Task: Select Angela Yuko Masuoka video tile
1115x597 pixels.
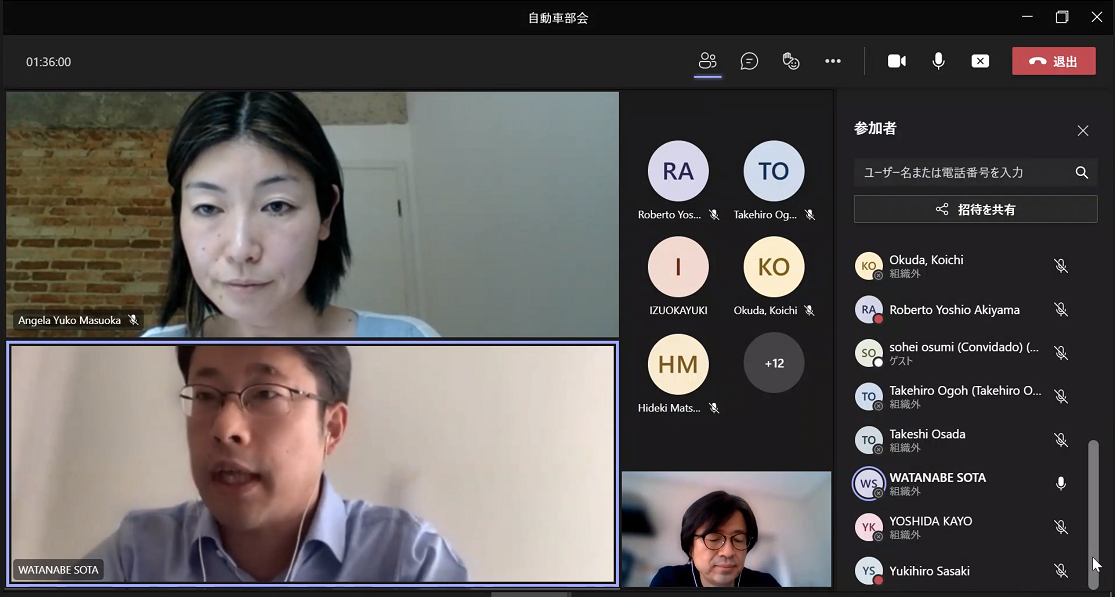Action: 312,214
